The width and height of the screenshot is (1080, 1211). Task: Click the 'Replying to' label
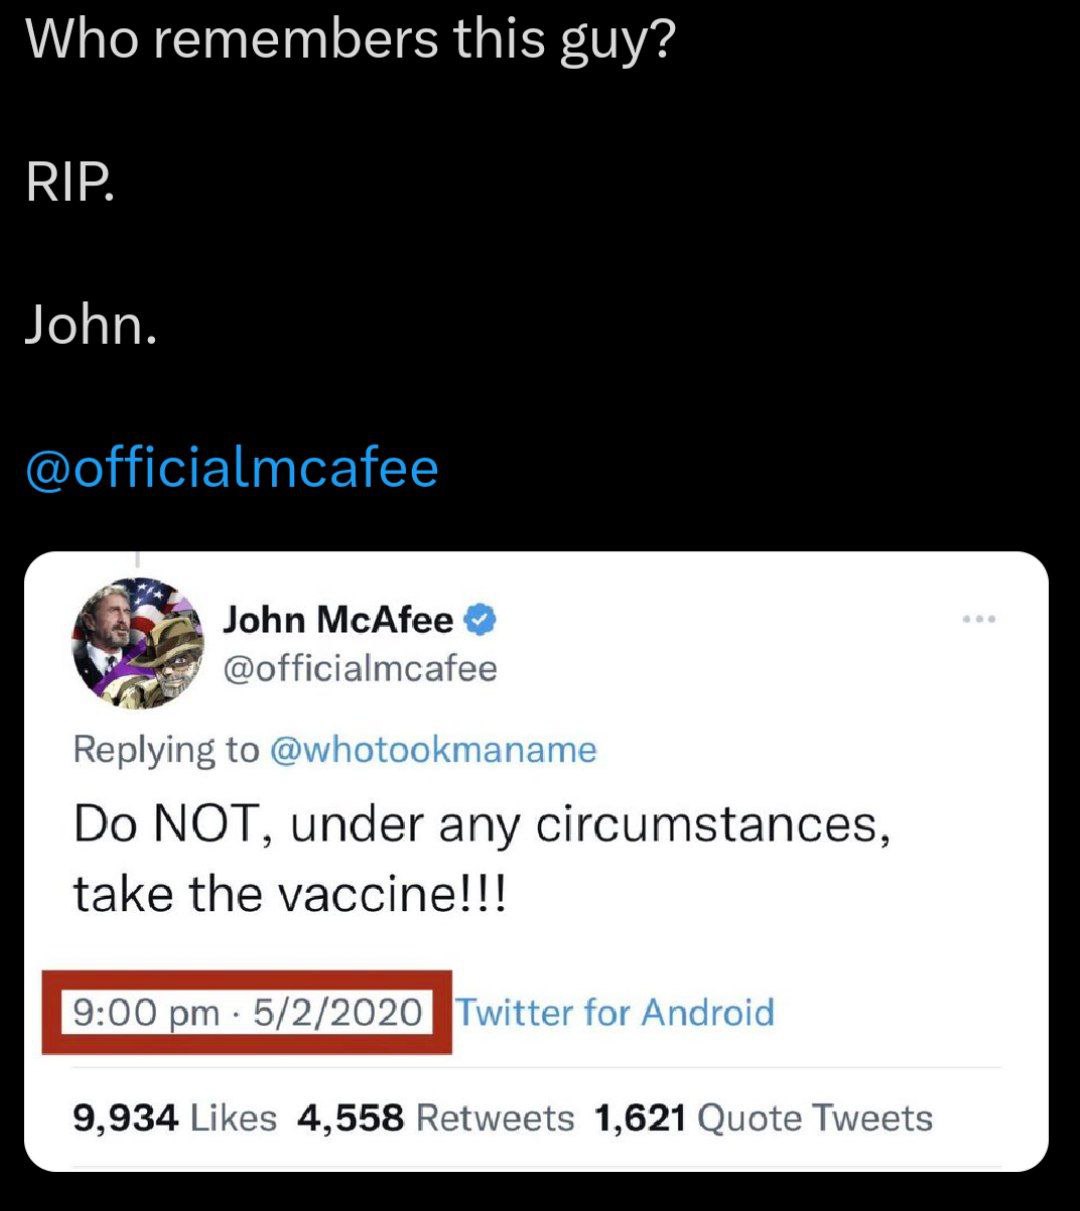coord(165,749)
